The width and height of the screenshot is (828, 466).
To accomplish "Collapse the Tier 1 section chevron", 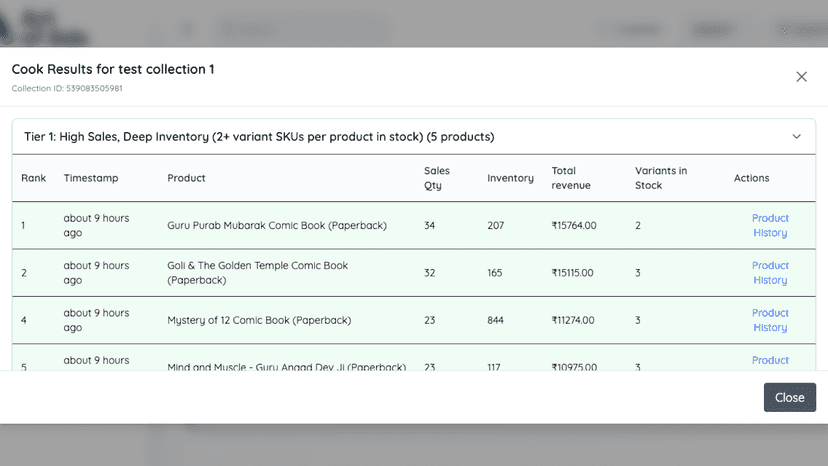I will click(796, 136).
